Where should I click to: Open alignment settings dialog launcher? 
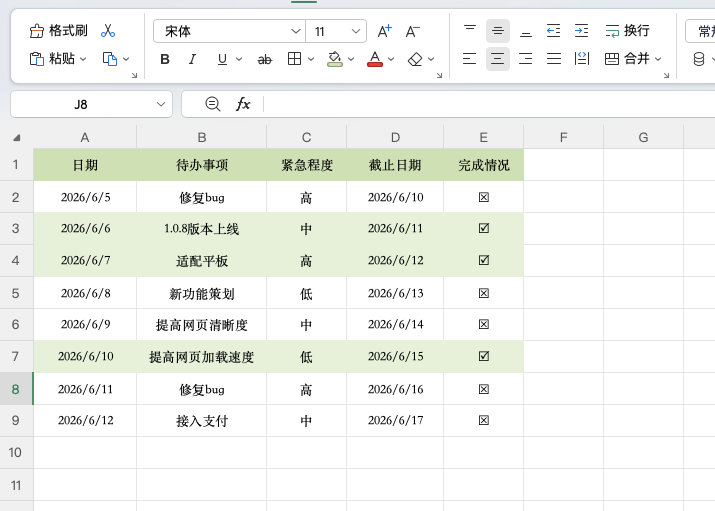[x=666, y=75]
